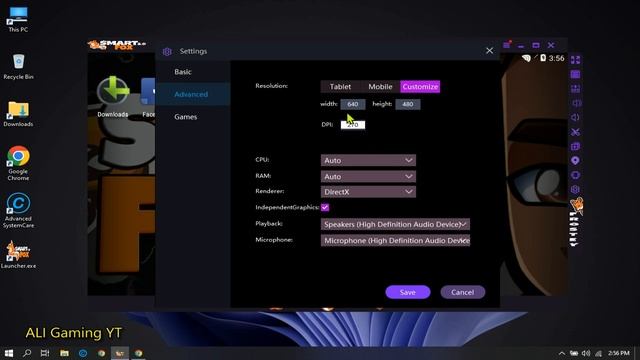The height and width of the screenshot is (360, 640).
Task: Click the taskbar clock showing 2:56 PM
Action: (619, 353)
